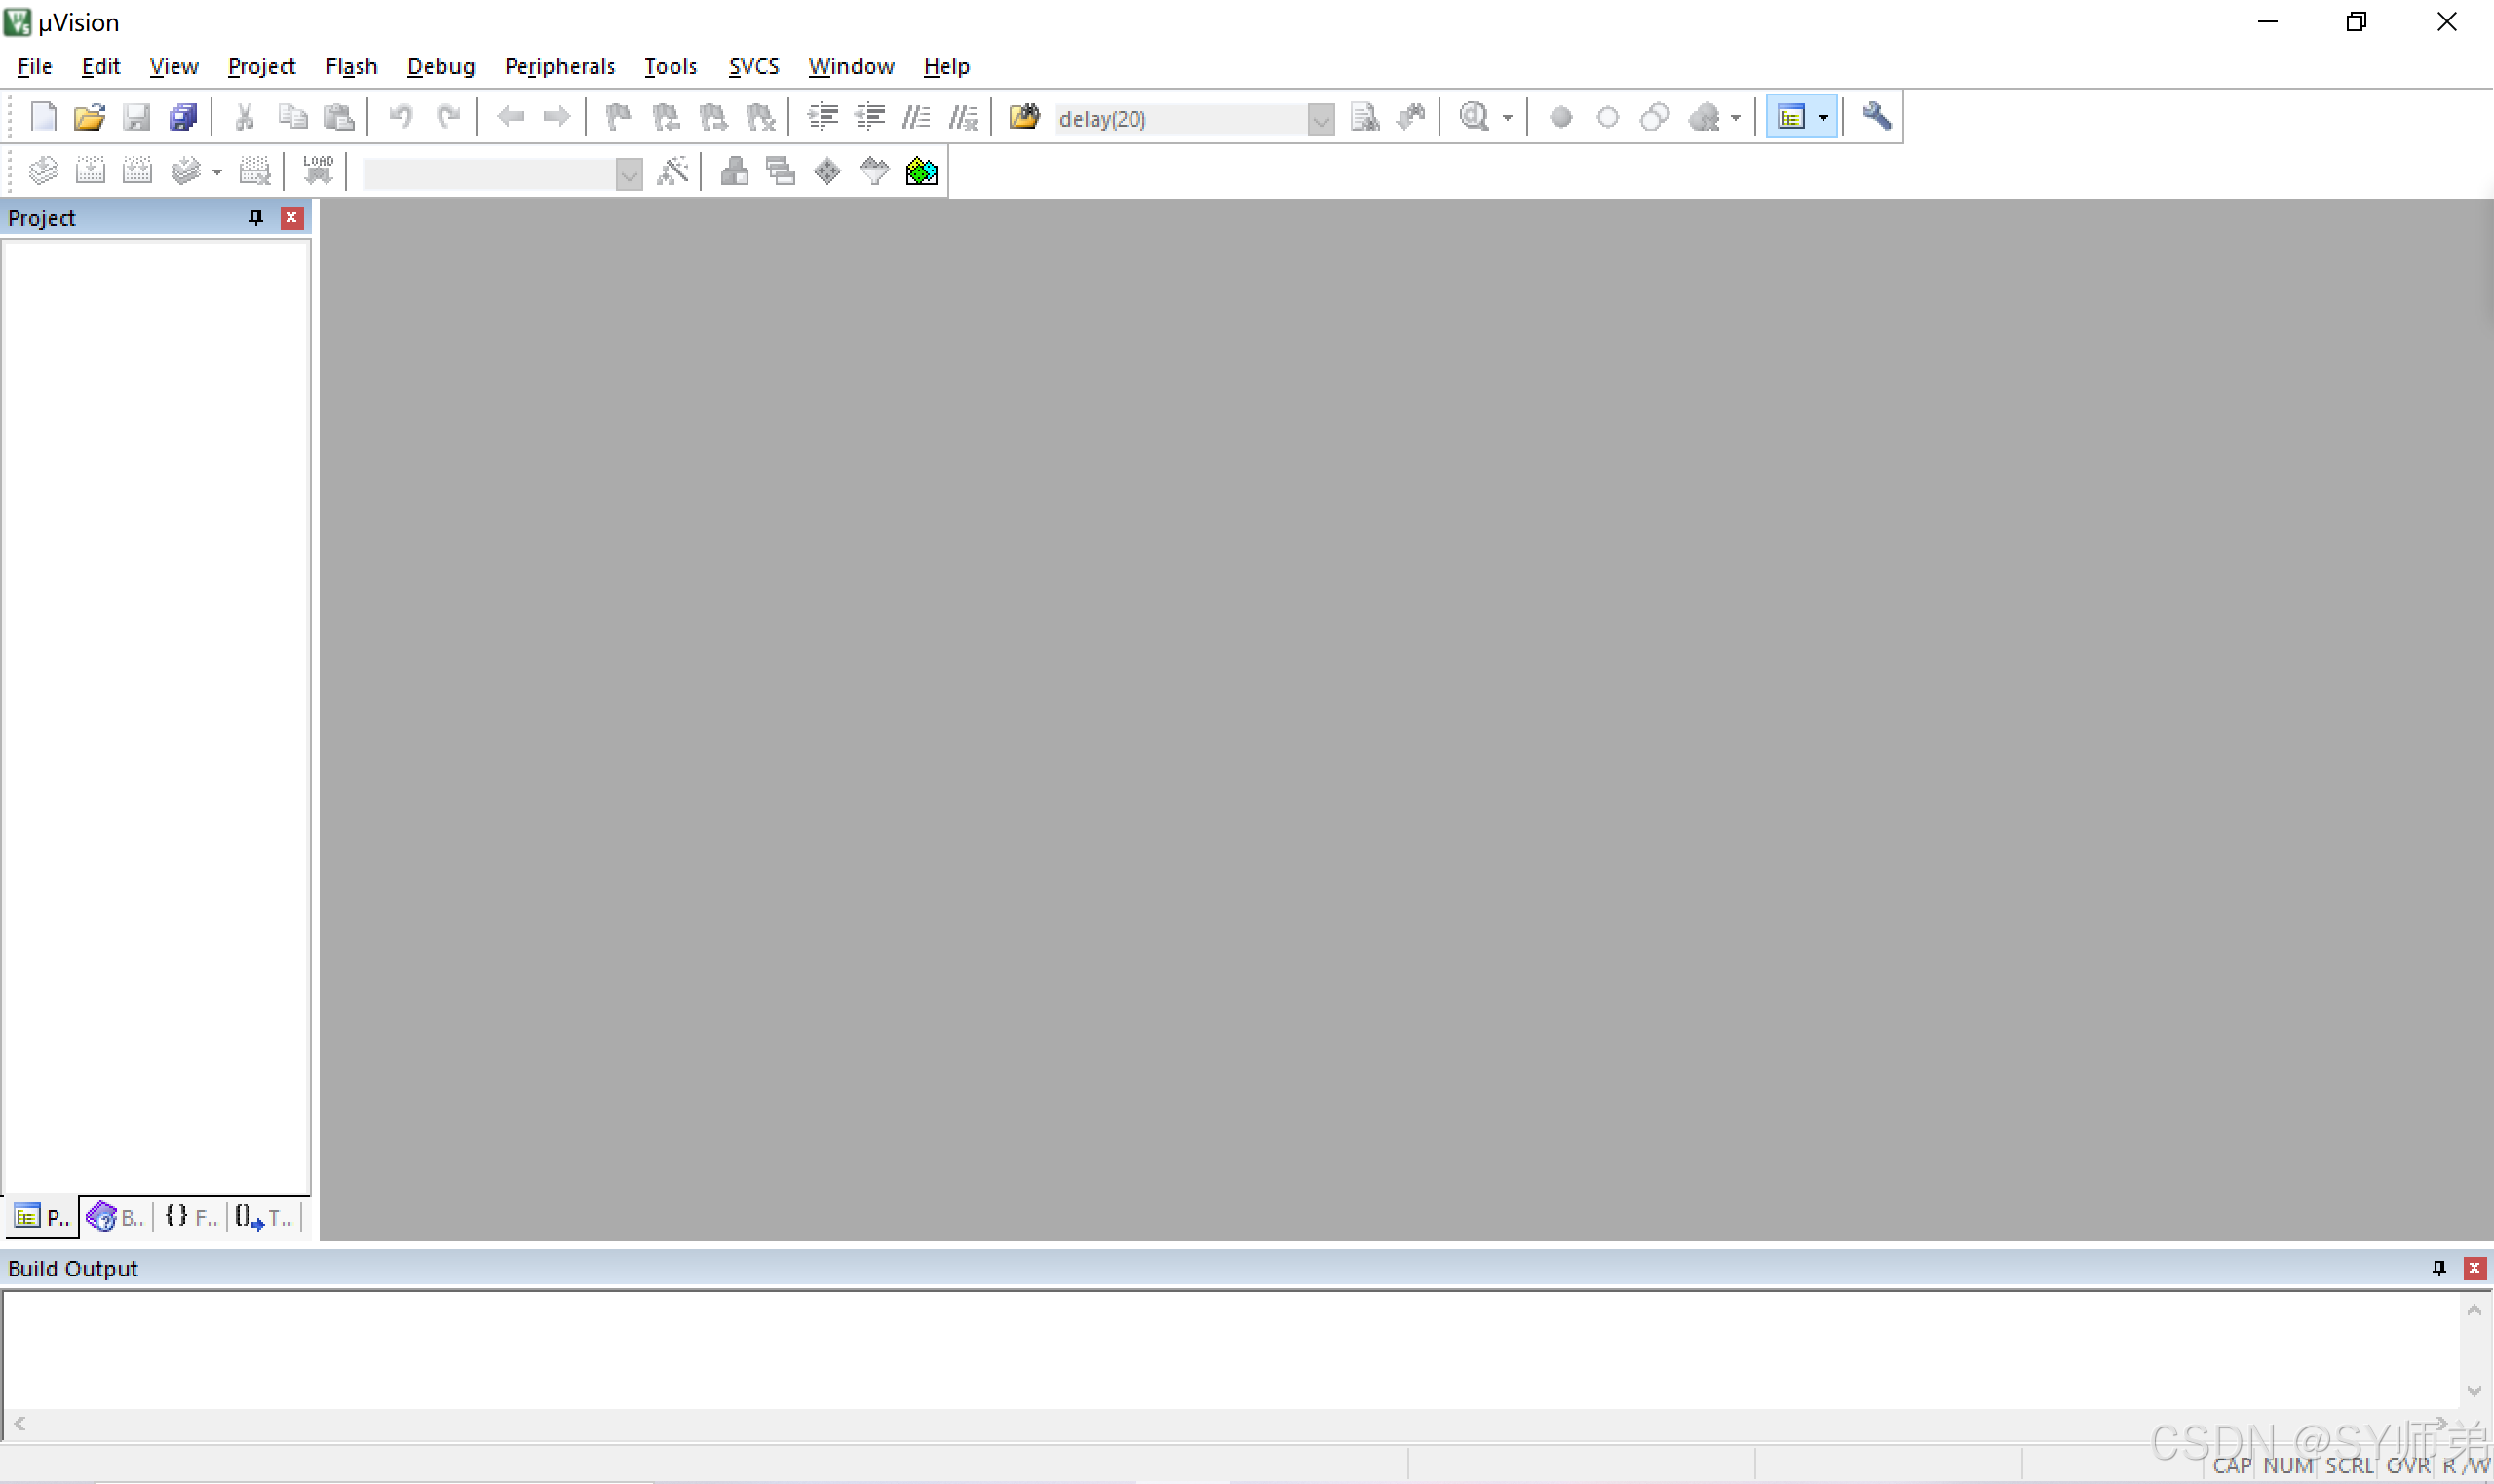Click the LOAD download to flash icon
This screenshot has width=2494, height=1484.
(x=318, y=170)
